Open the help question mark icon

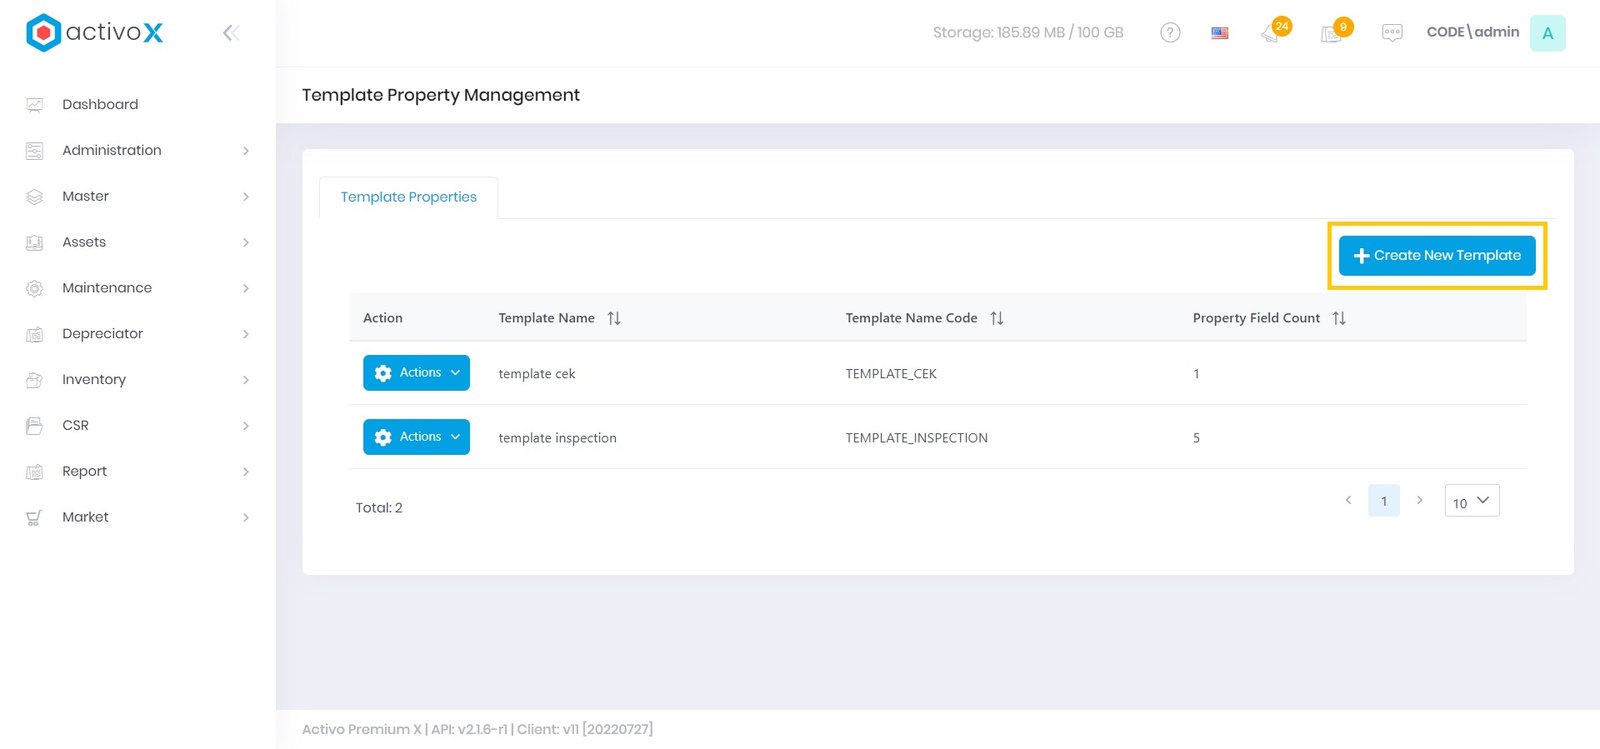coord(1170,33)
